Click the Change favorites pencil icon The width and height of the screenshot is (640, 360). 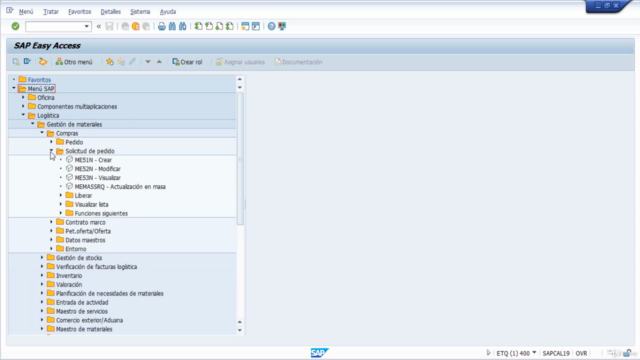[x=132, y=62]
